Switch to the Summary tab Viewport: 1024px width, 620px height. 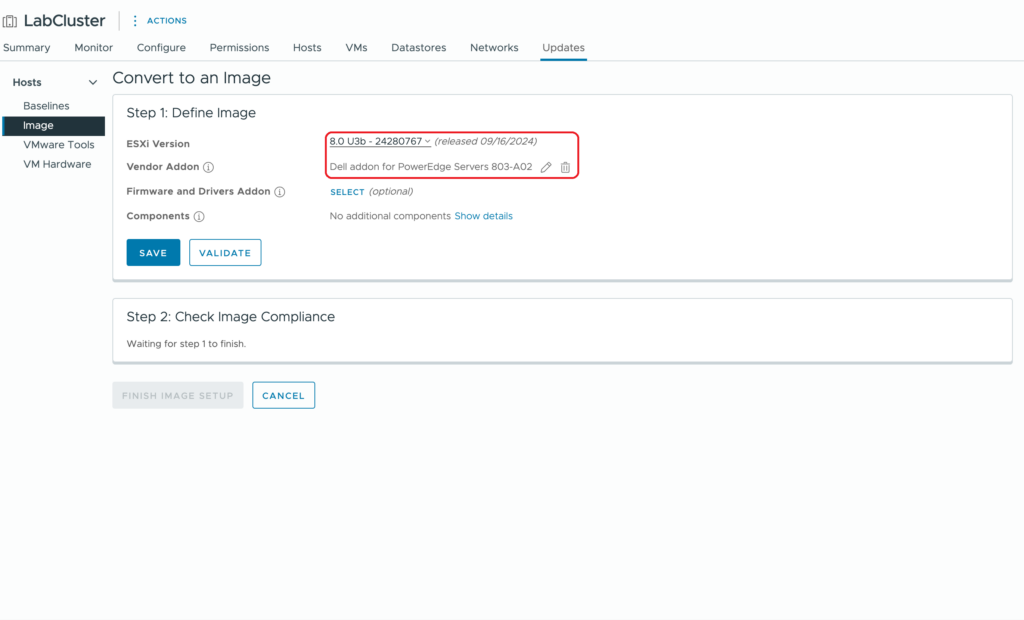pos(26,48)
